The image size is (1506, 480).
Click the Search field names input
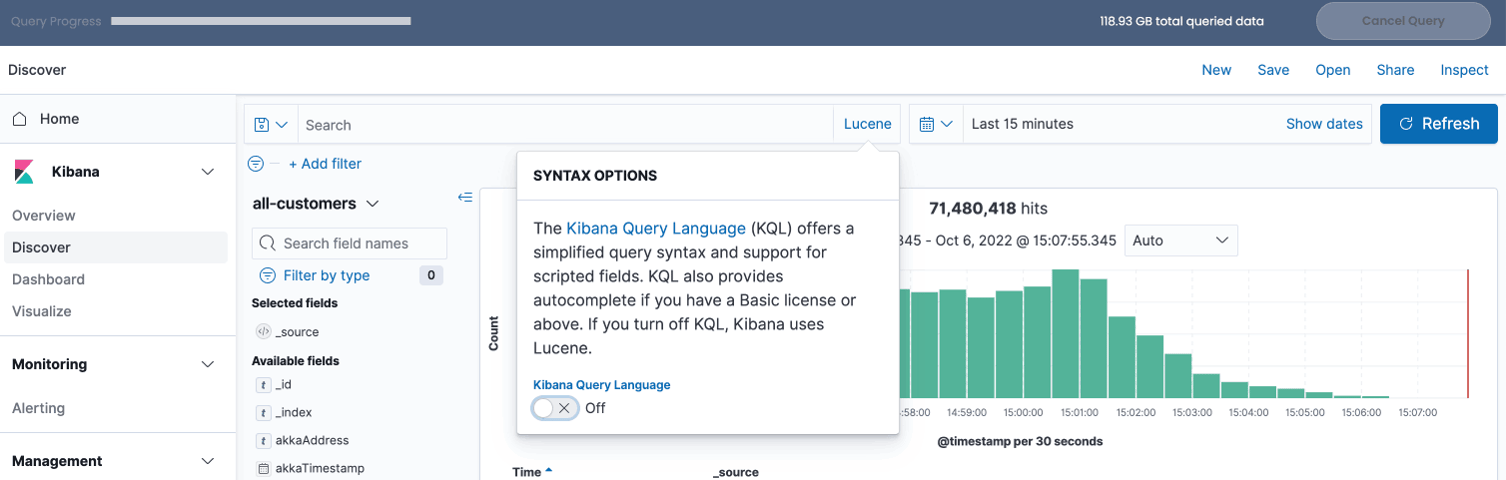350,243
